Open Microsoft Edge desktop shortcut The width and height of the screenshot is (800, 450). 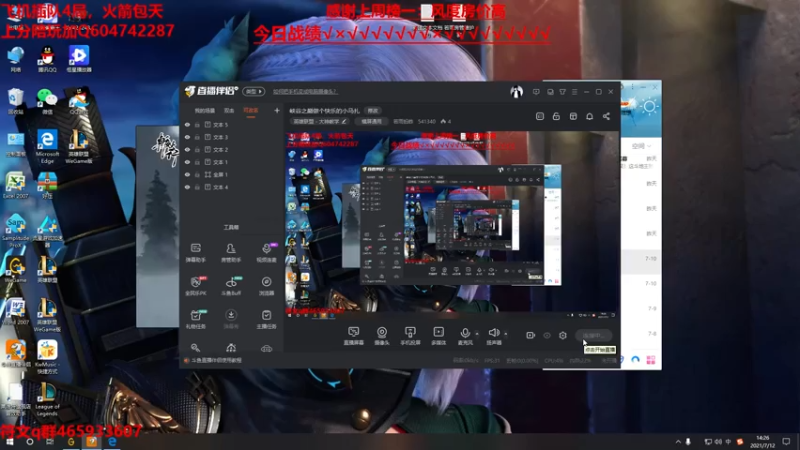coord(47,146)
